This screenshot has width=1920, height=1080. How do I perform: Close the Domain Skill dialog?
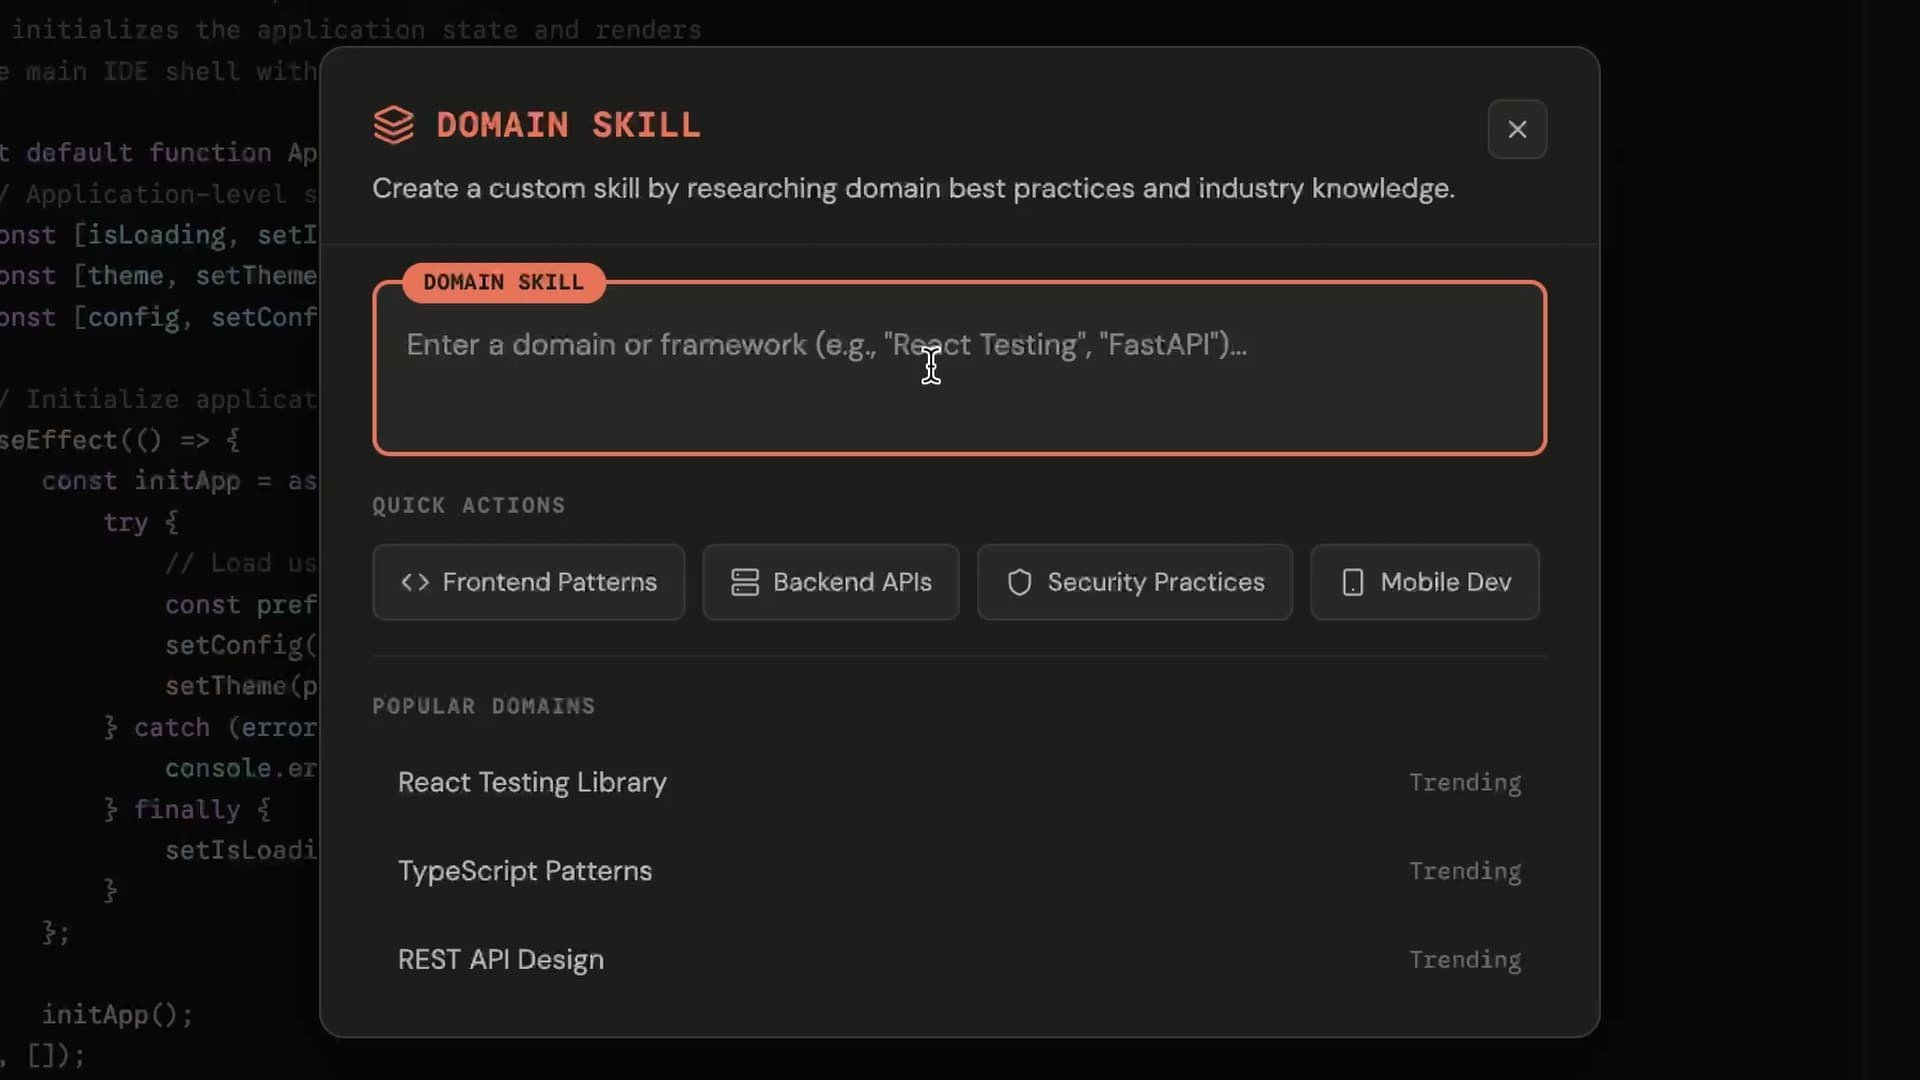pyautogui.click(x=1517, y=129)
